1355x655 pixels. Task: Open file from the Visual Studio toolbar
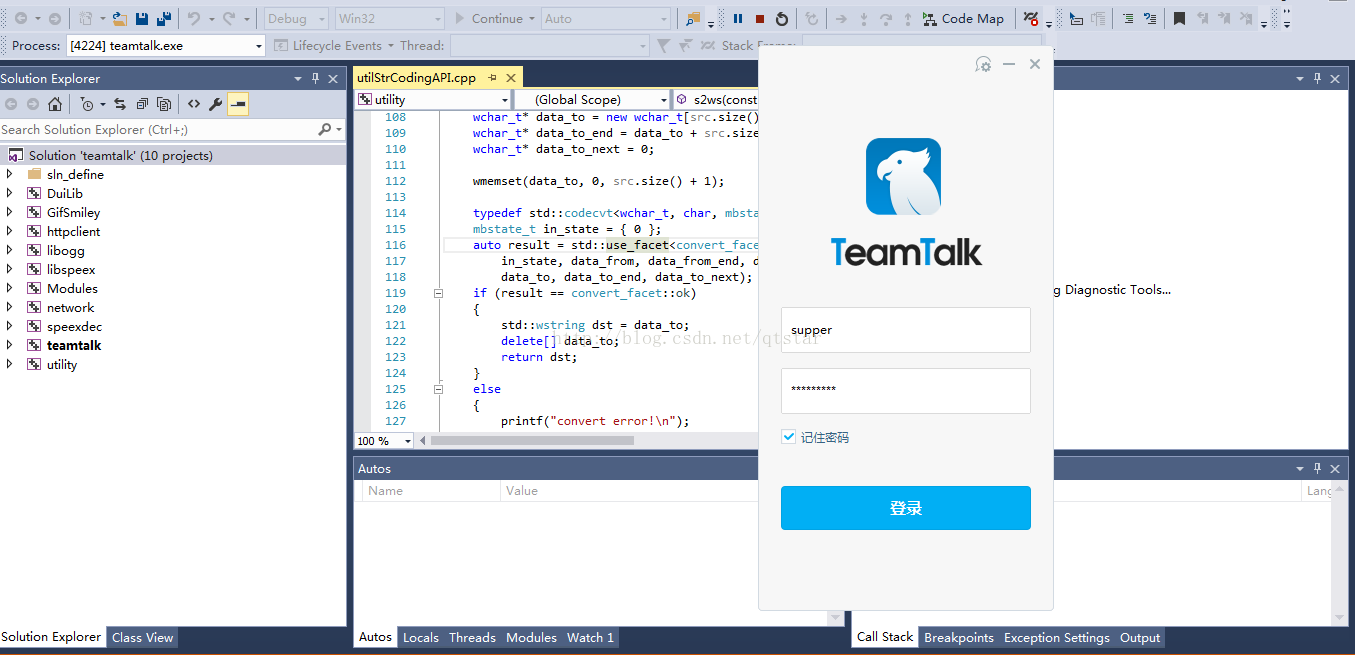tap(120, 18)
